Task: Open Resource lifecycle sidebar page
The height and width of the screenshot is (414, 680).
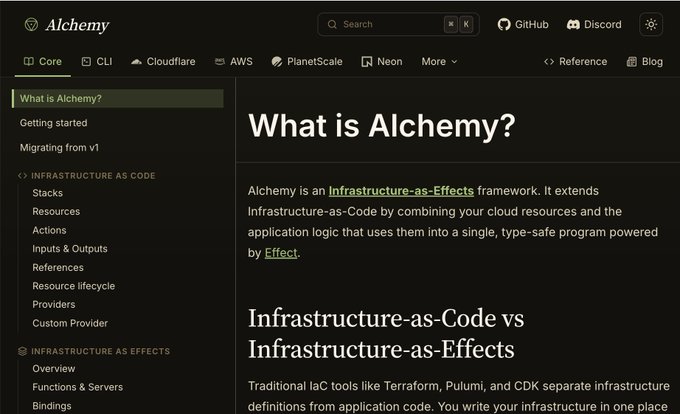Action: 73,286
